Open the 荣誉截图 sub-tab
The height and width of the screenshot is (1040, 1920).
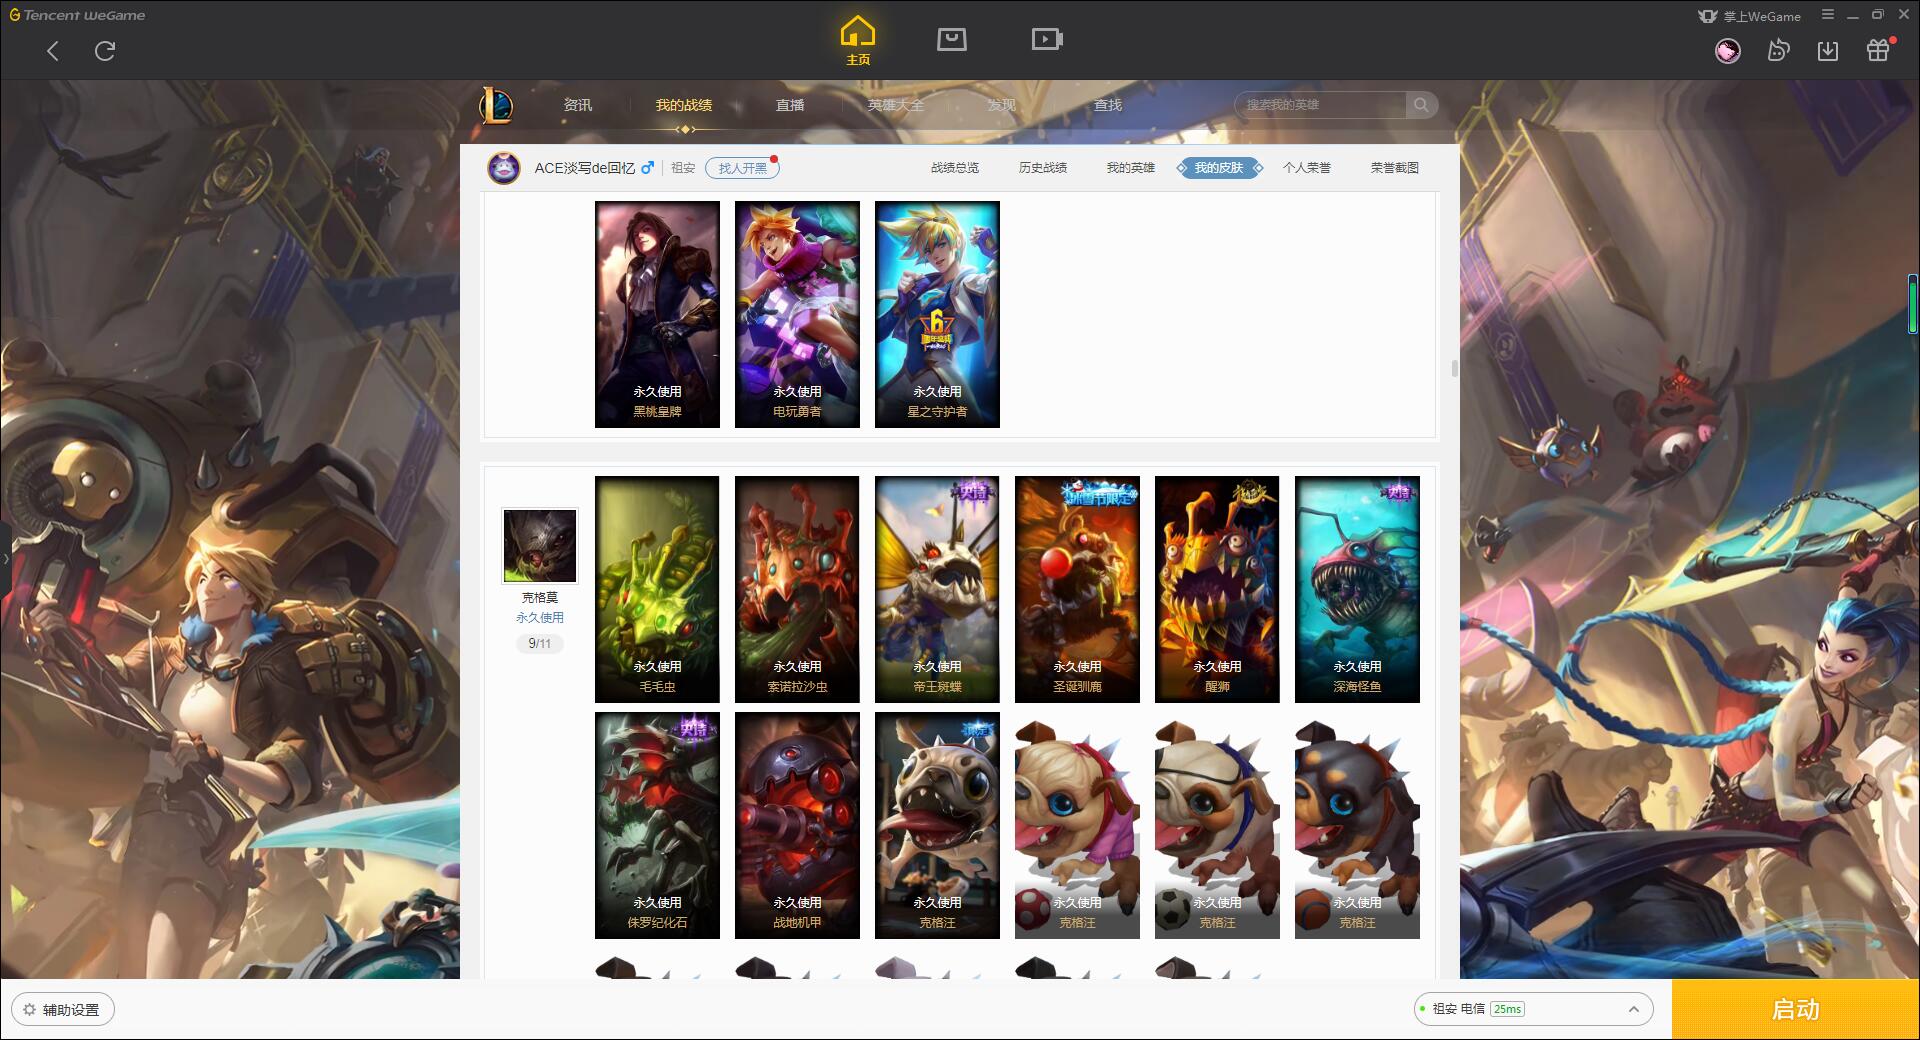click(x=1395, y=168)
